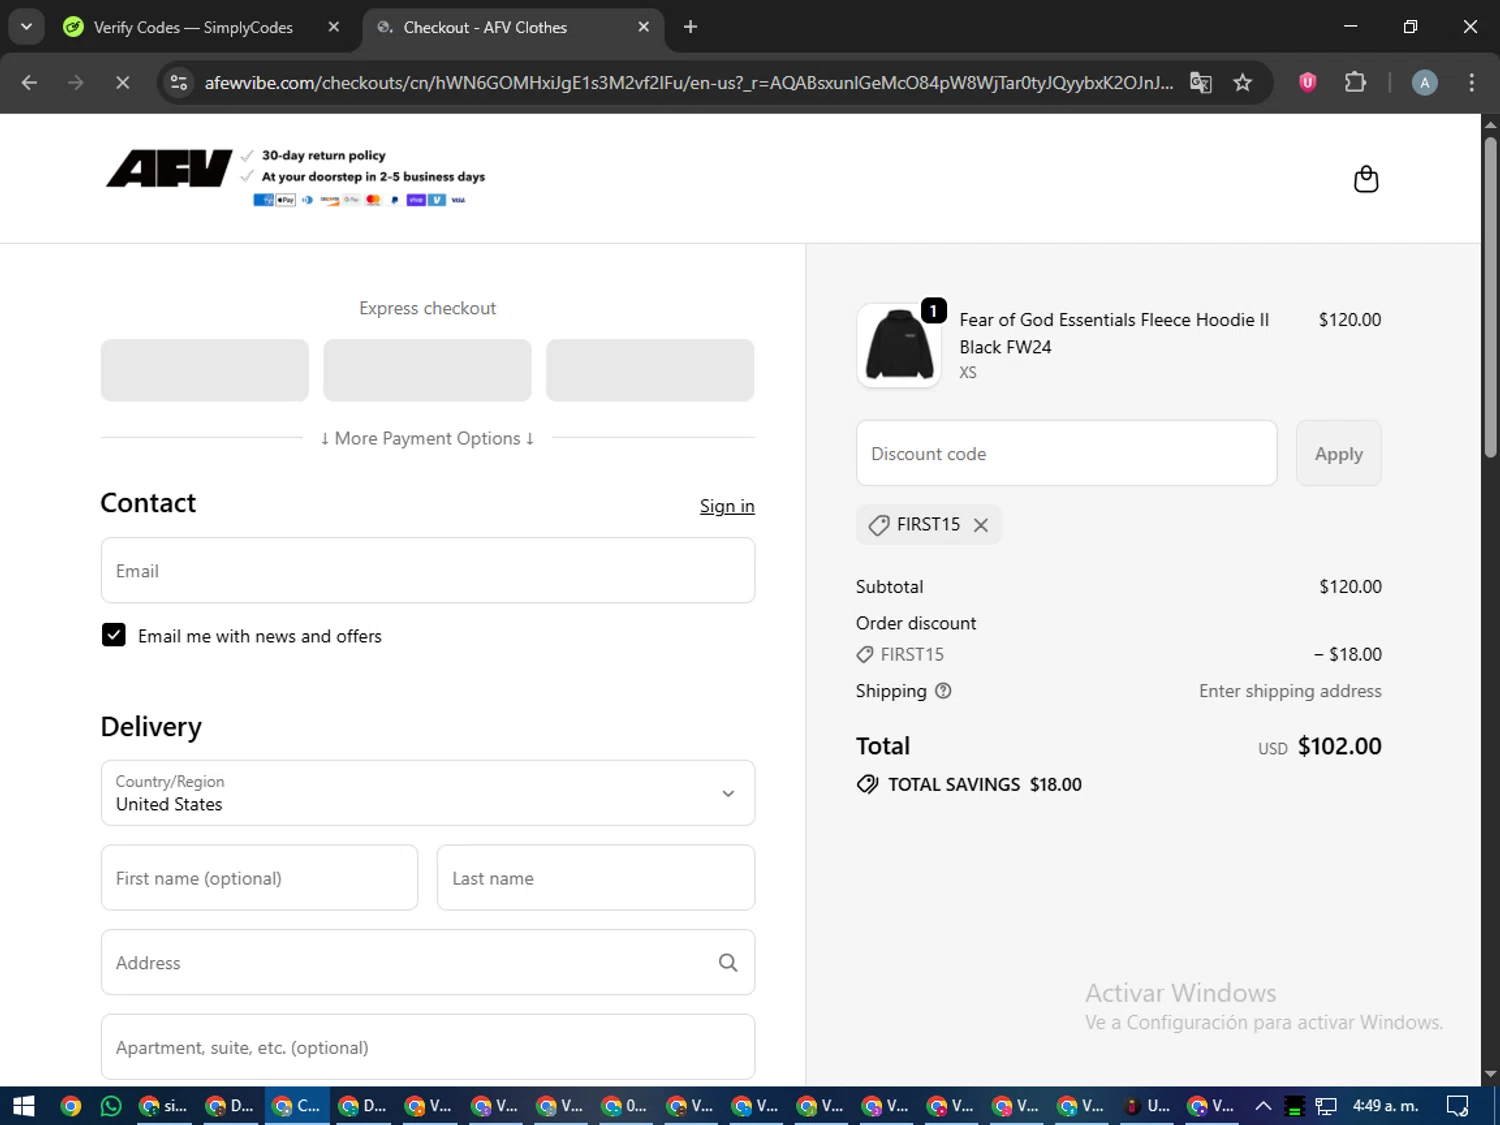Stop page loading in browser toolbar
The width and height of the screenshot is (1500, 1125).
[122, 83]
